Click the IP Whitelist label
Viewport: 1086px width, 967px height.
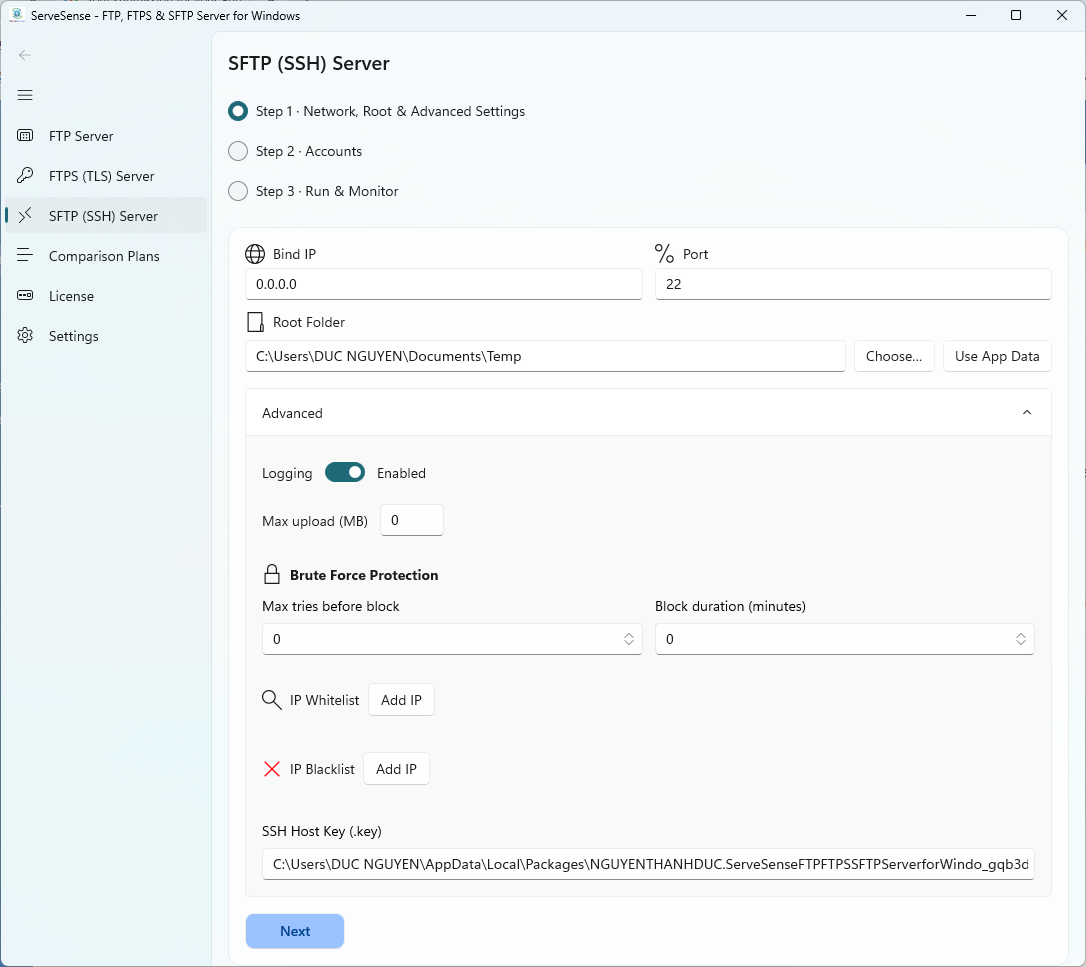[324, 700]
